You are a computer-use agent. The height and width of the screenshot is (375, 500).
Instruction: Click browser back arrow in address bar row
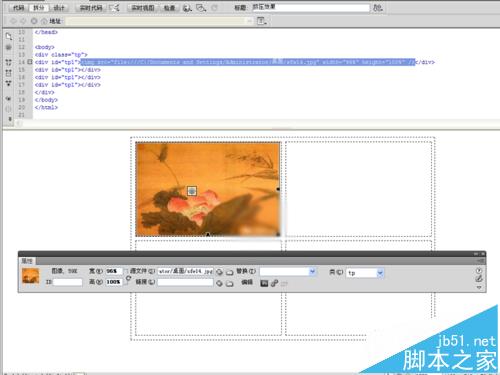pos(13,21)
